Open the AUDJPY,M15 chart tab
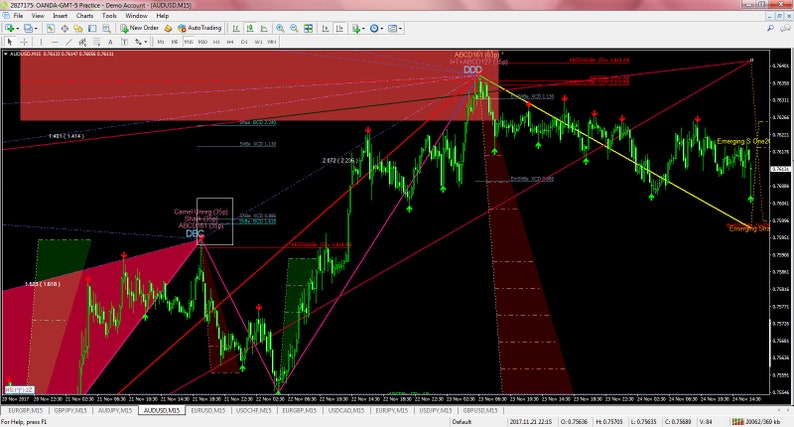This screenshot has width=794, height=427. [115, 410]
